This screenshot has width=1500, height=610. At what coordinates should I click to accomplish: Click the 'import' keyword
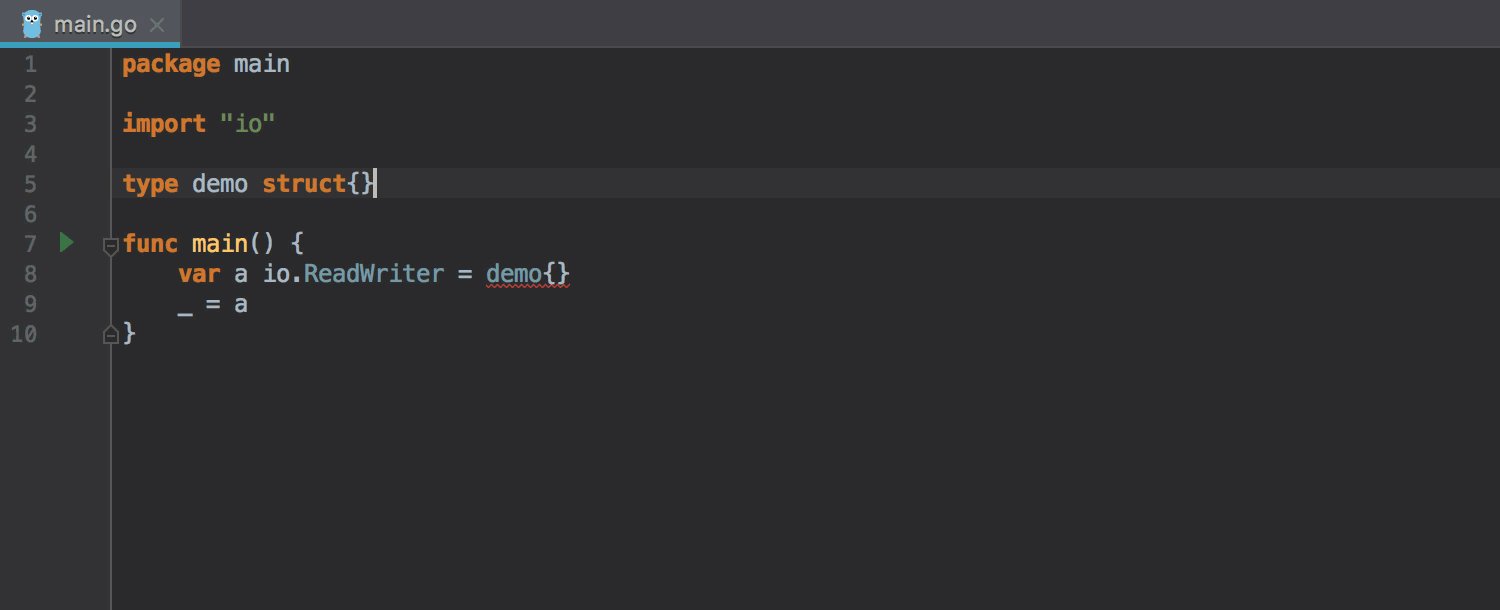point(164,124)
